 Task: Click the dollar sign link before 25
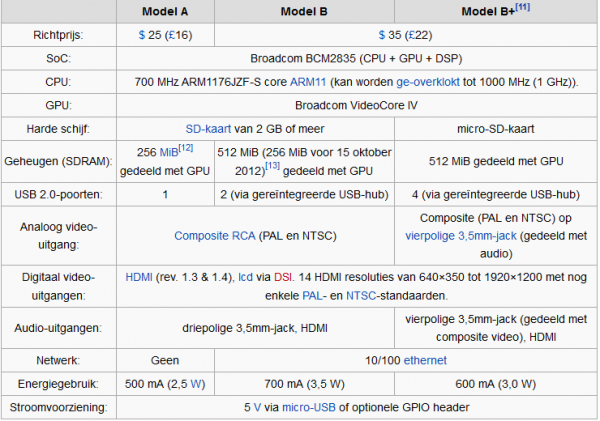point(143,34)
